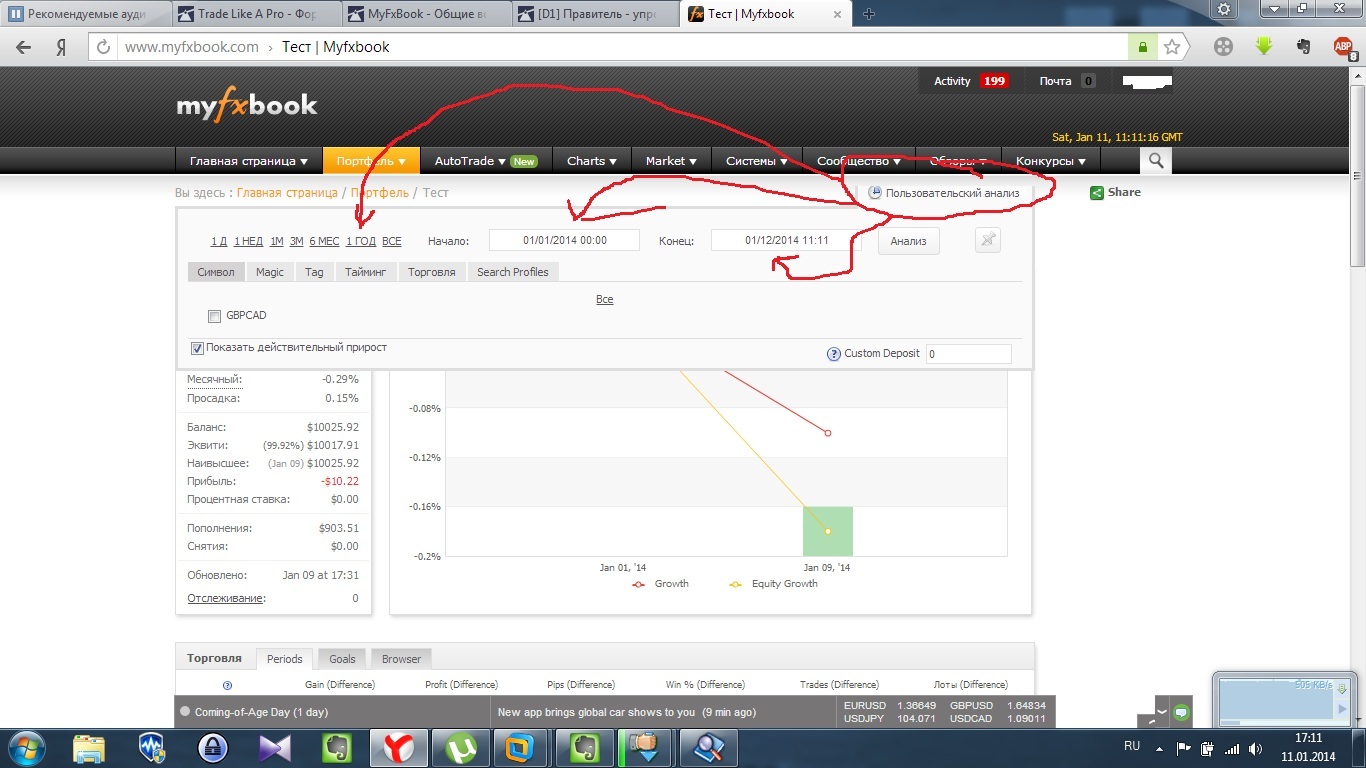Screen dimensions: 1366x768
Task: Open the uTorrent taskbar icon
Action: pyautogui.click(x=460, y=748)
